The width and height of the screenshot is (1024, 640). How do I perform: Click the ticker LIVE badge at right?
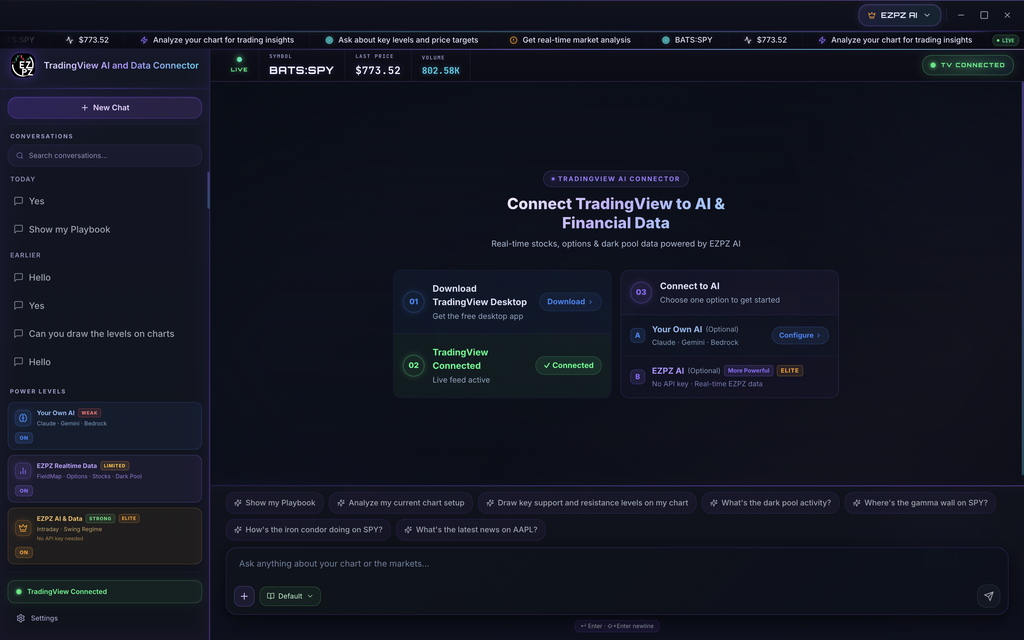click(x=1006, y=40)
